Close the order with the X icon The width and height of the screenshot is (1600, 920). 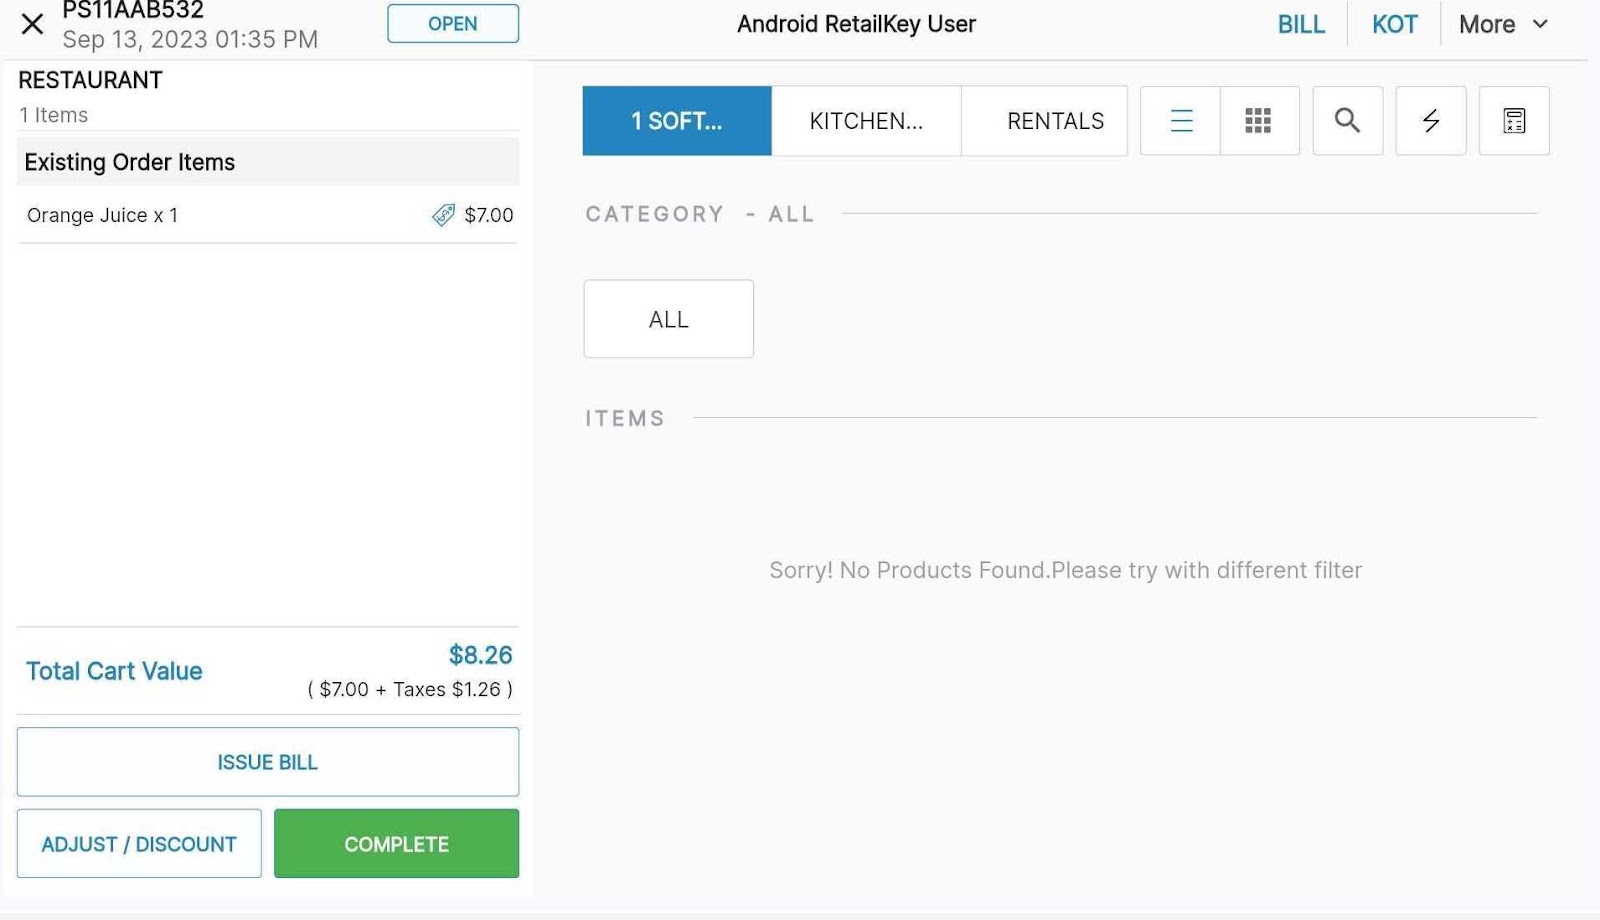(x=32, y=24)
